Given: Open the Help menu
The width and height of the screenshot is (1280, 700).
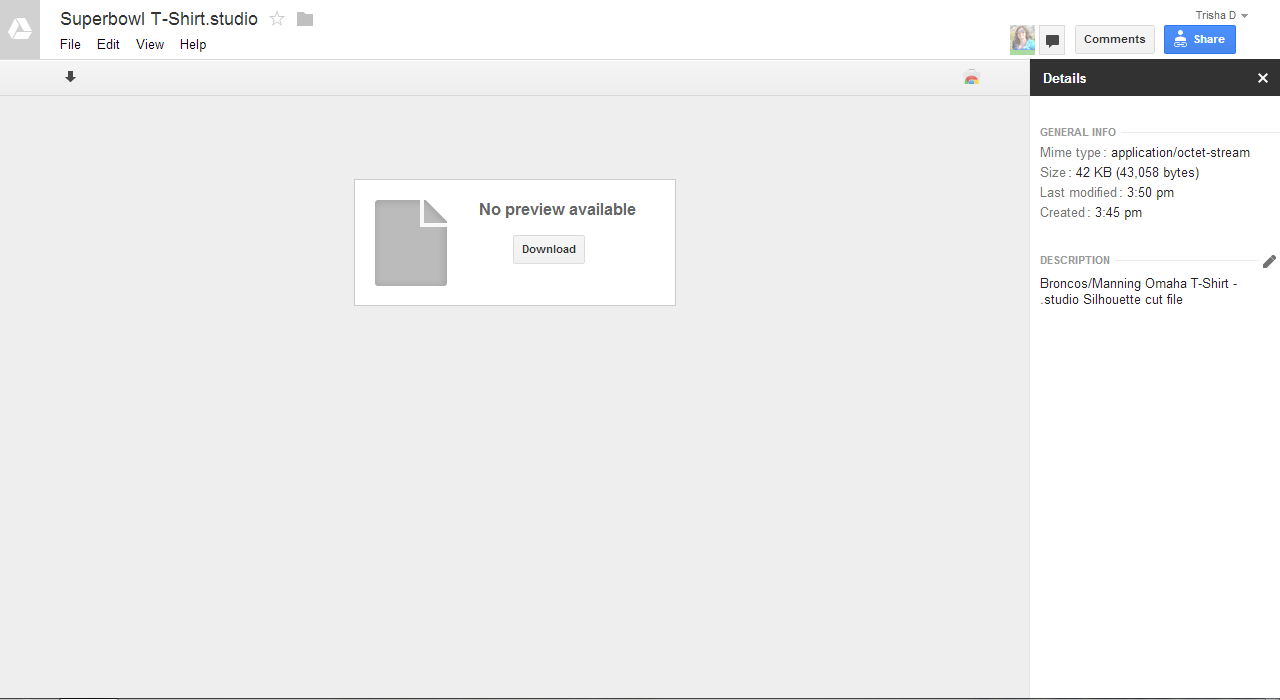Looking at the screenshot, I should coord(193,44).
